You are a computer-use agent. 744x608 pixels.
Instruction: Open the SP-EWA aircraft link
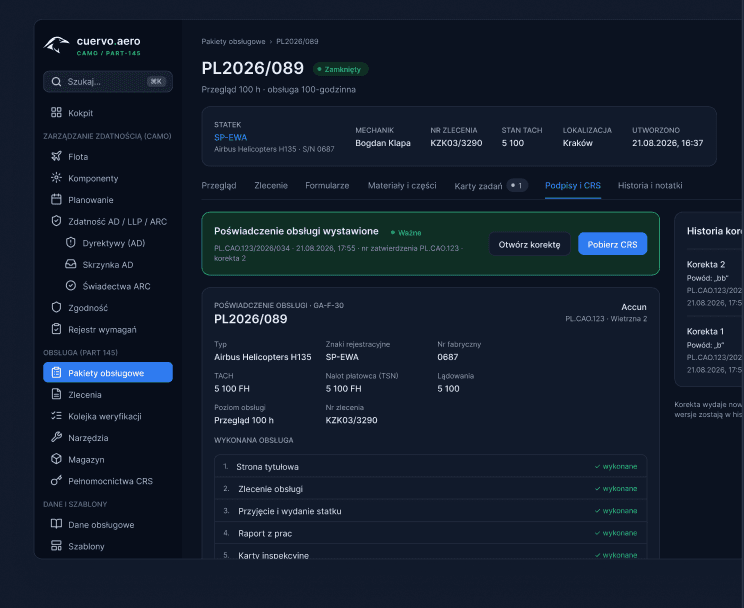tap(231, 138)
